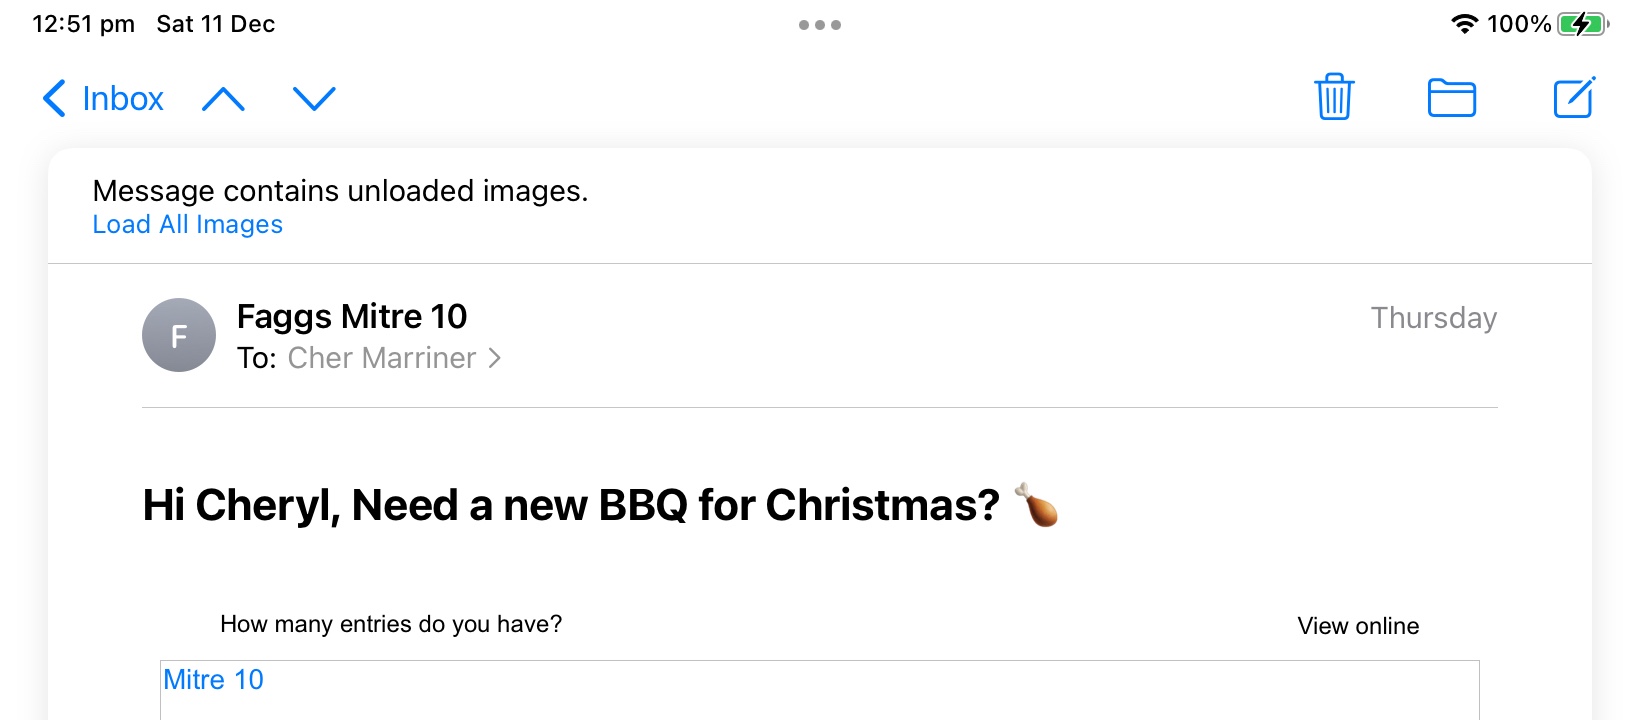The height and width of the screenshot is (720, 1640).
Task: Tap "How many entries do you have?"
Action: click(391, 624)
